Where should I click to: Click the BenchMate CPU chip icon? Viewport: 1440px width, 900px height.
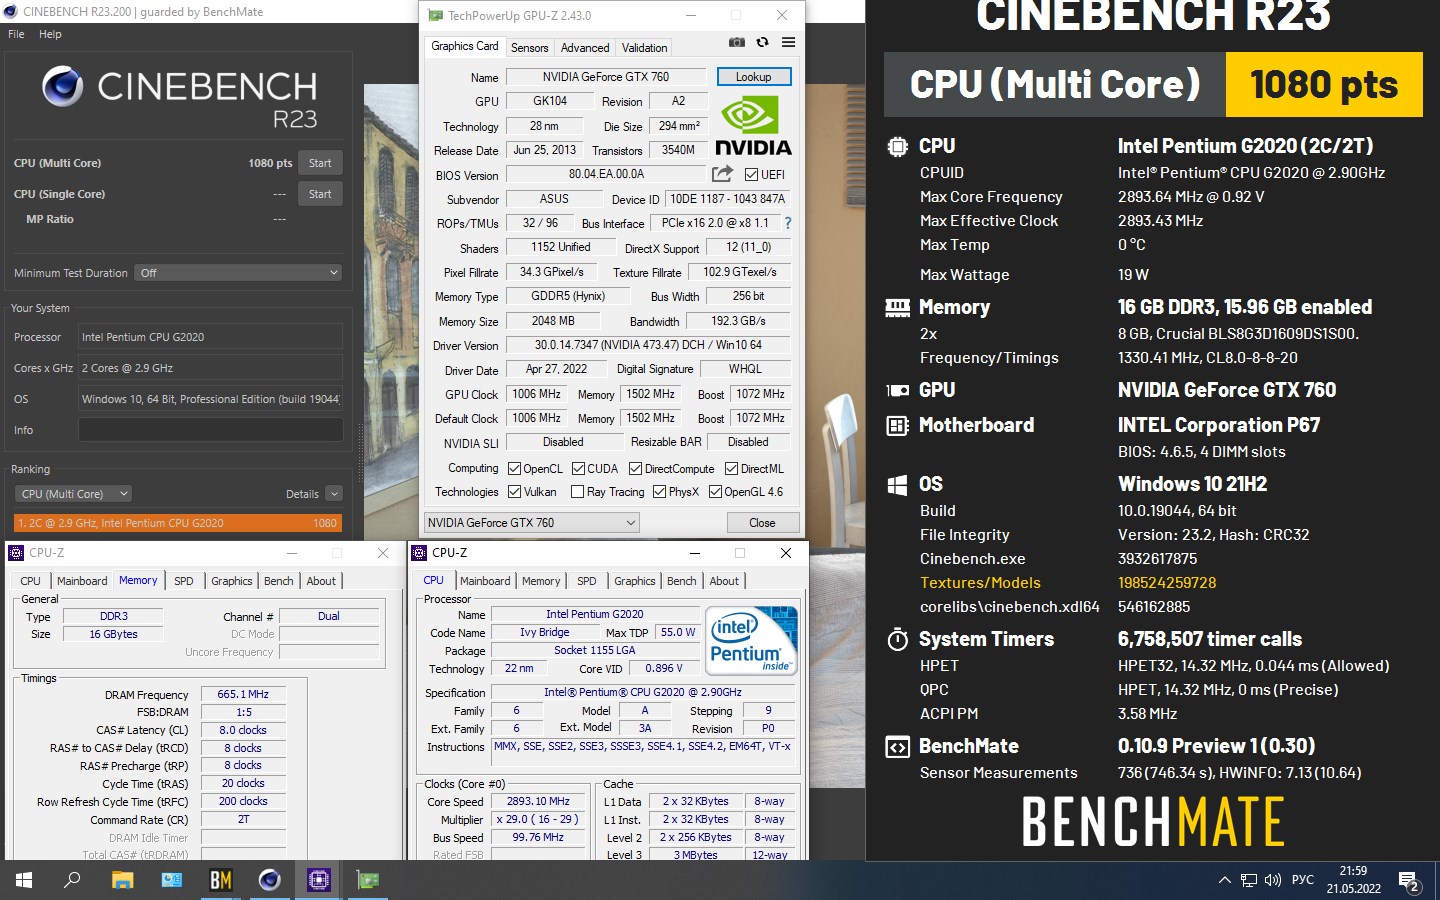(898, 146)
